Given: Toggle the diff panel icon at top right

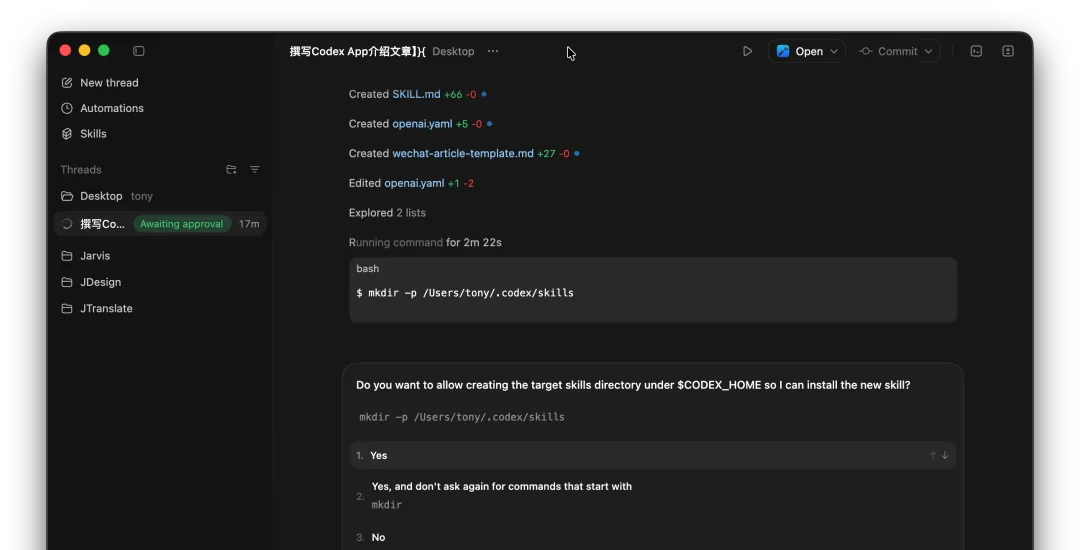Looking at the screenshot, I should pos(1008,51).
